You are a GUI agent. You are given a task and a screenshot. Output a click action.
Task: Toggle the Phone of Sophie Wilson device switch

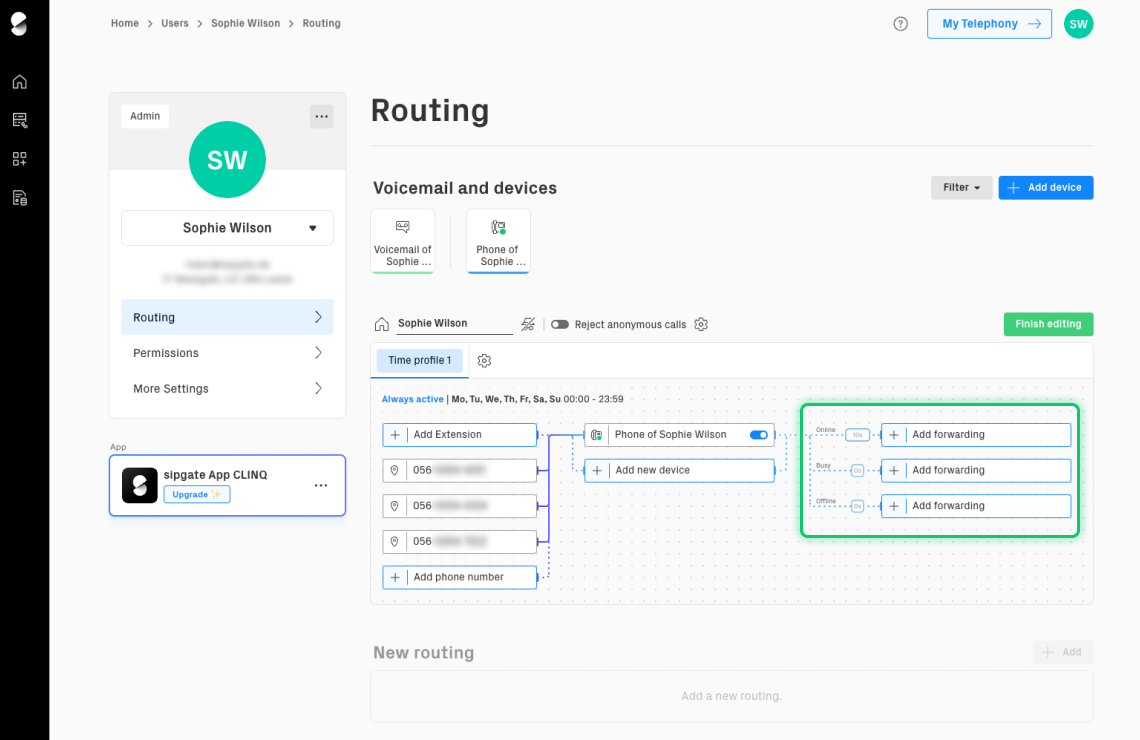[758, 435]
